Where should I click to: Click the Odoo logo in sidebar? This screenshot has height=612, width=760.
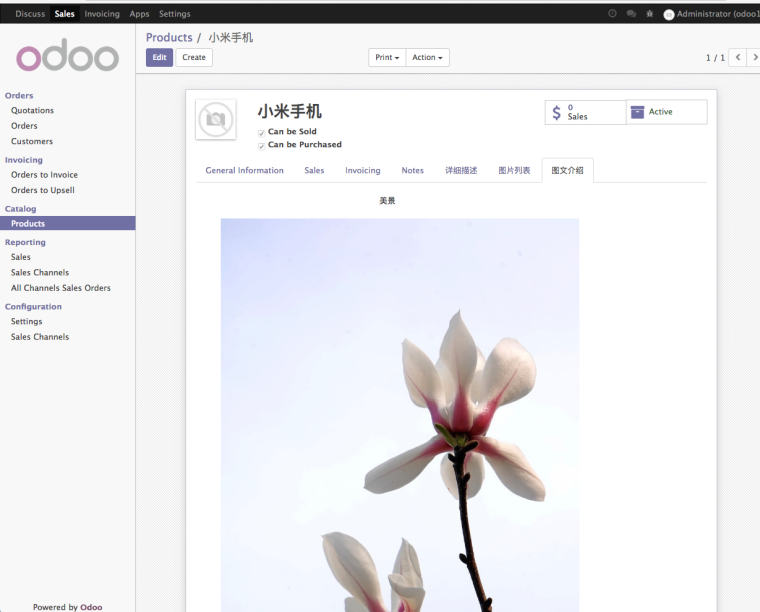click(x=67, y=55)
